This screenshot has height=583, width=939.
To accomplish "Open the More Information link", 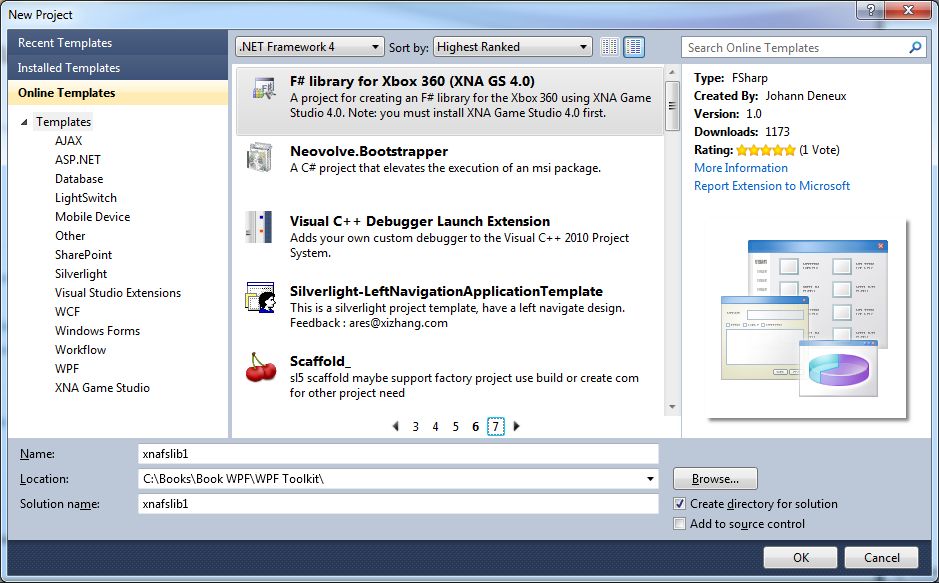I will (x=740, y=167).
